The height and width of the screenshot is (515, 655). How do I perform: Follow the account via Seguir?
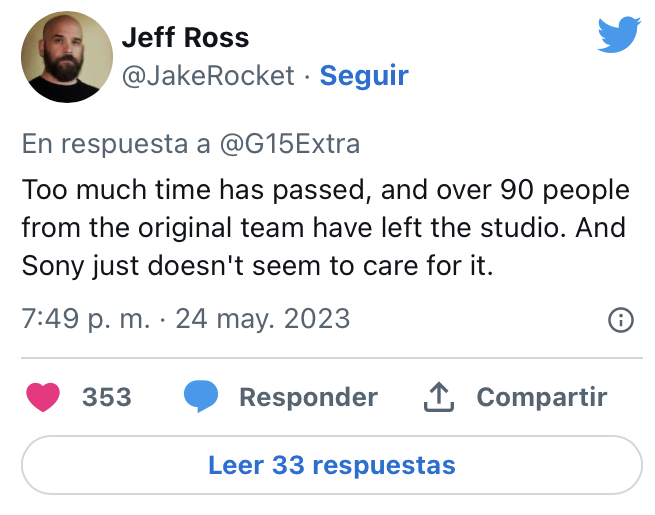click(x=364, y=76)
